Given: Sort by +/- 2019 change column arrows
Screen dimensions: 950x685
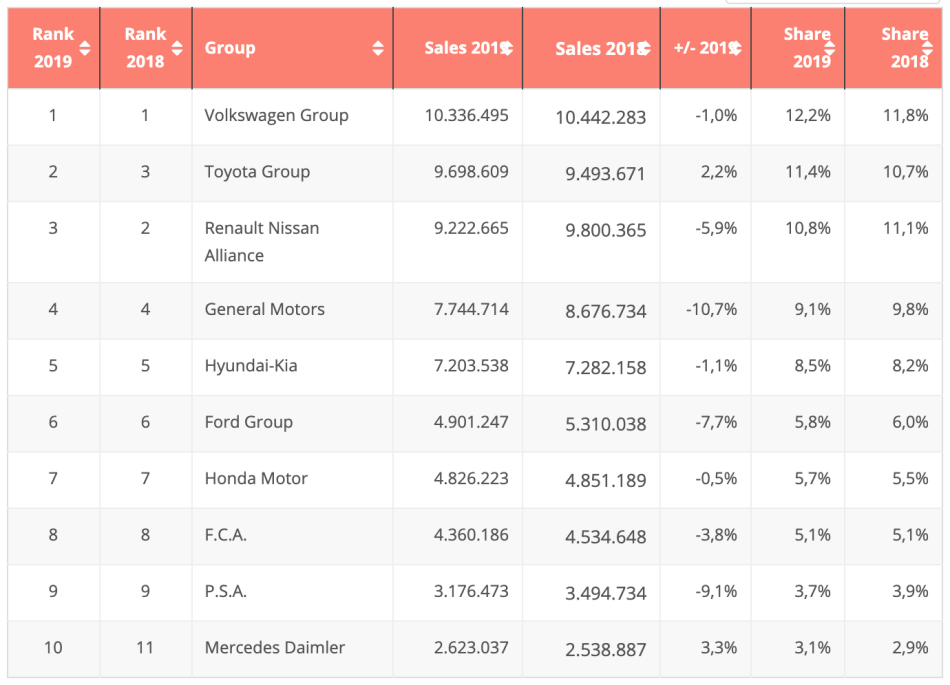Looking at the screenshot, I should click(736, 48).
